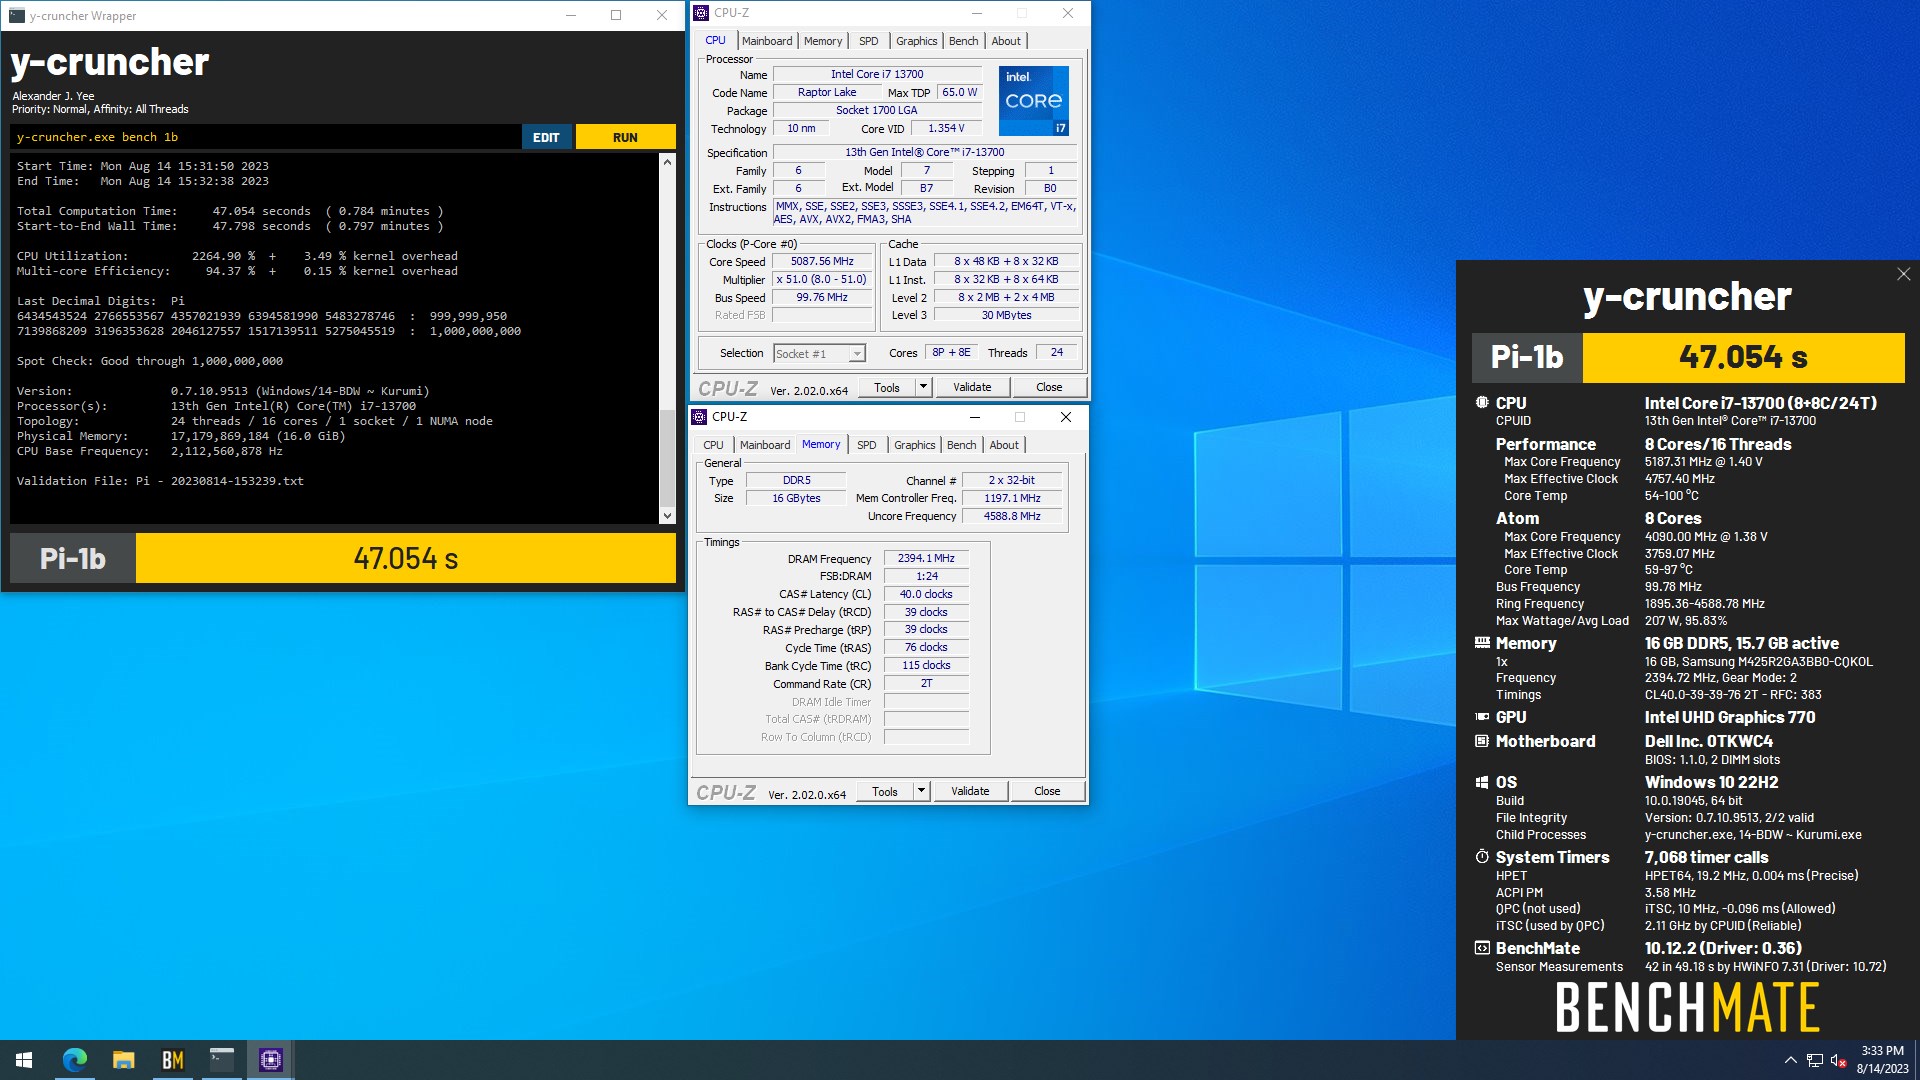This screenshot has width=1920, height=1080.
Task: Switch to Bench tab in lower CPU-Z
Action: (x=961, y=445)
